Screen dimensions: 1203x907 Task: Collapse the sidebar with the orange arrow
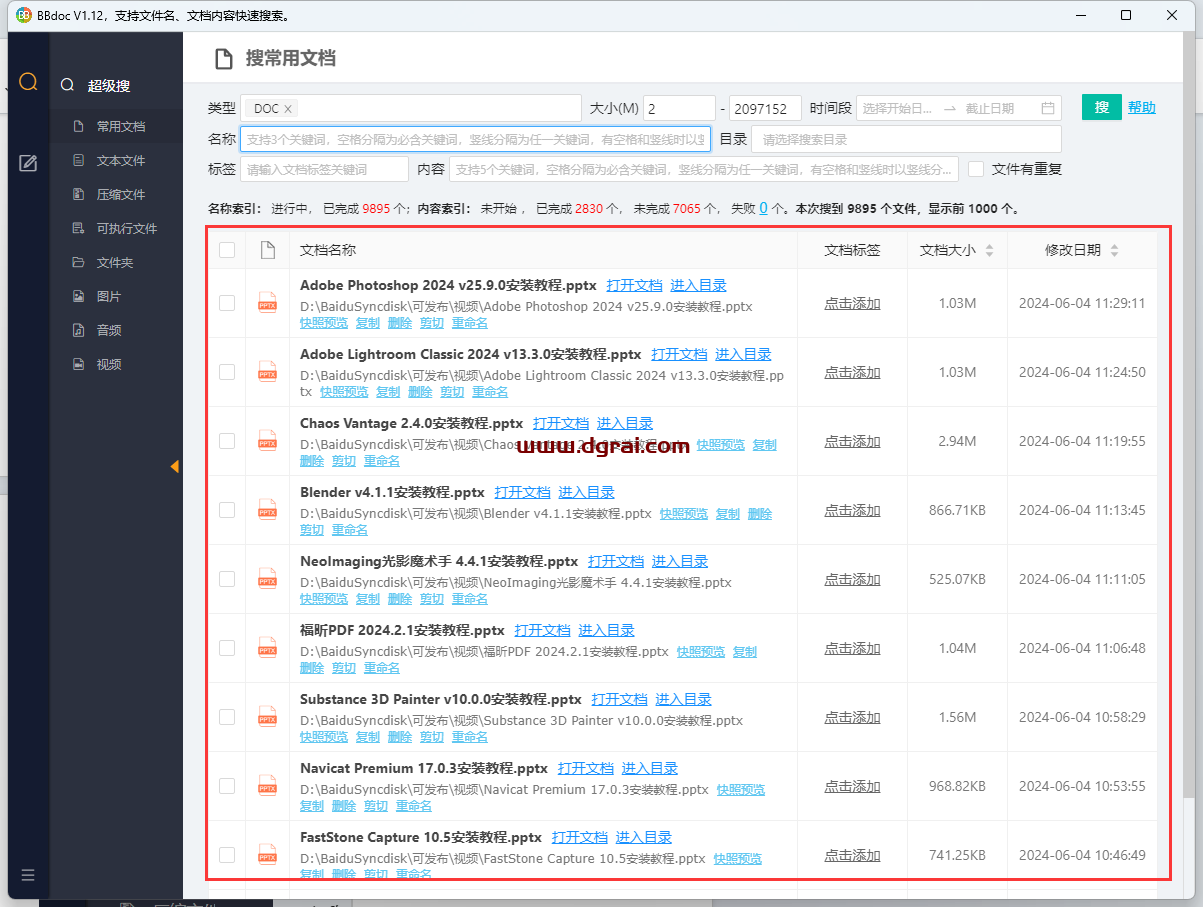coord(174,466)
